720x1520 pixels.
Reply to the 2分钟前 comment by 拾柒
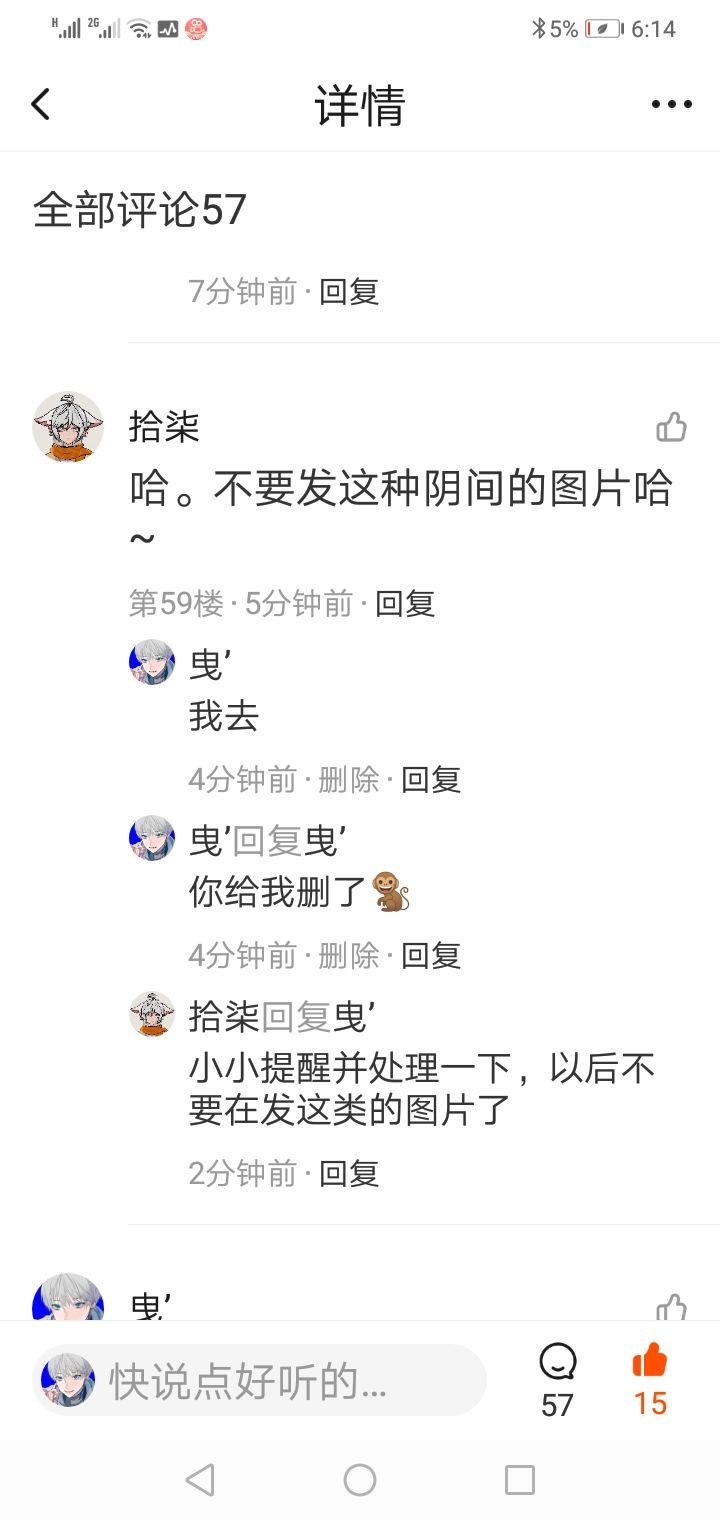pyautogui.click(x=349, y=1173)
